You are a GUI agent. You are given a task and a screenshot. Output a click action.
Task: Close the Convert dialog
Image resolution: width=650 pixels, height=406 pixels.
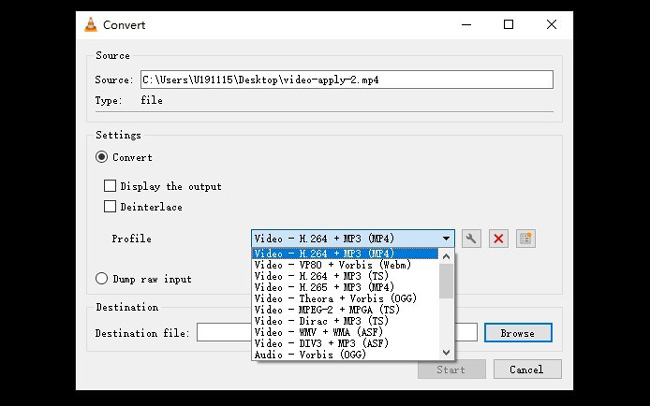click(x=551, y=24)
